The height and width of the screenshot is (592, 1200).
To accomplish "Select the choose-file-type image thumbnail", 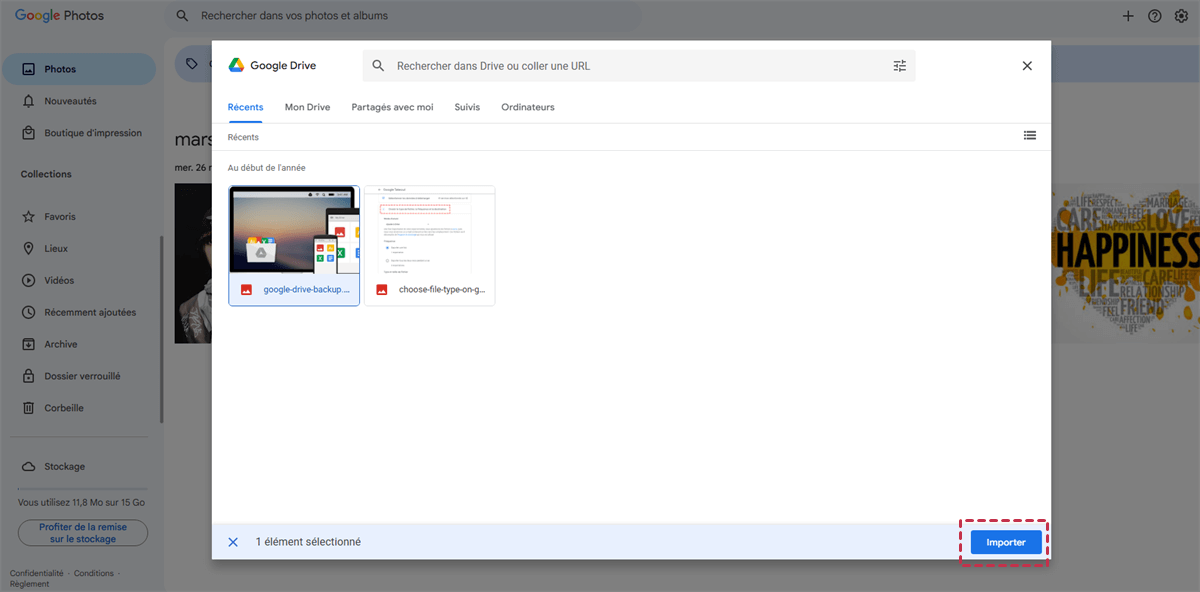I will (x=429, y=230).
